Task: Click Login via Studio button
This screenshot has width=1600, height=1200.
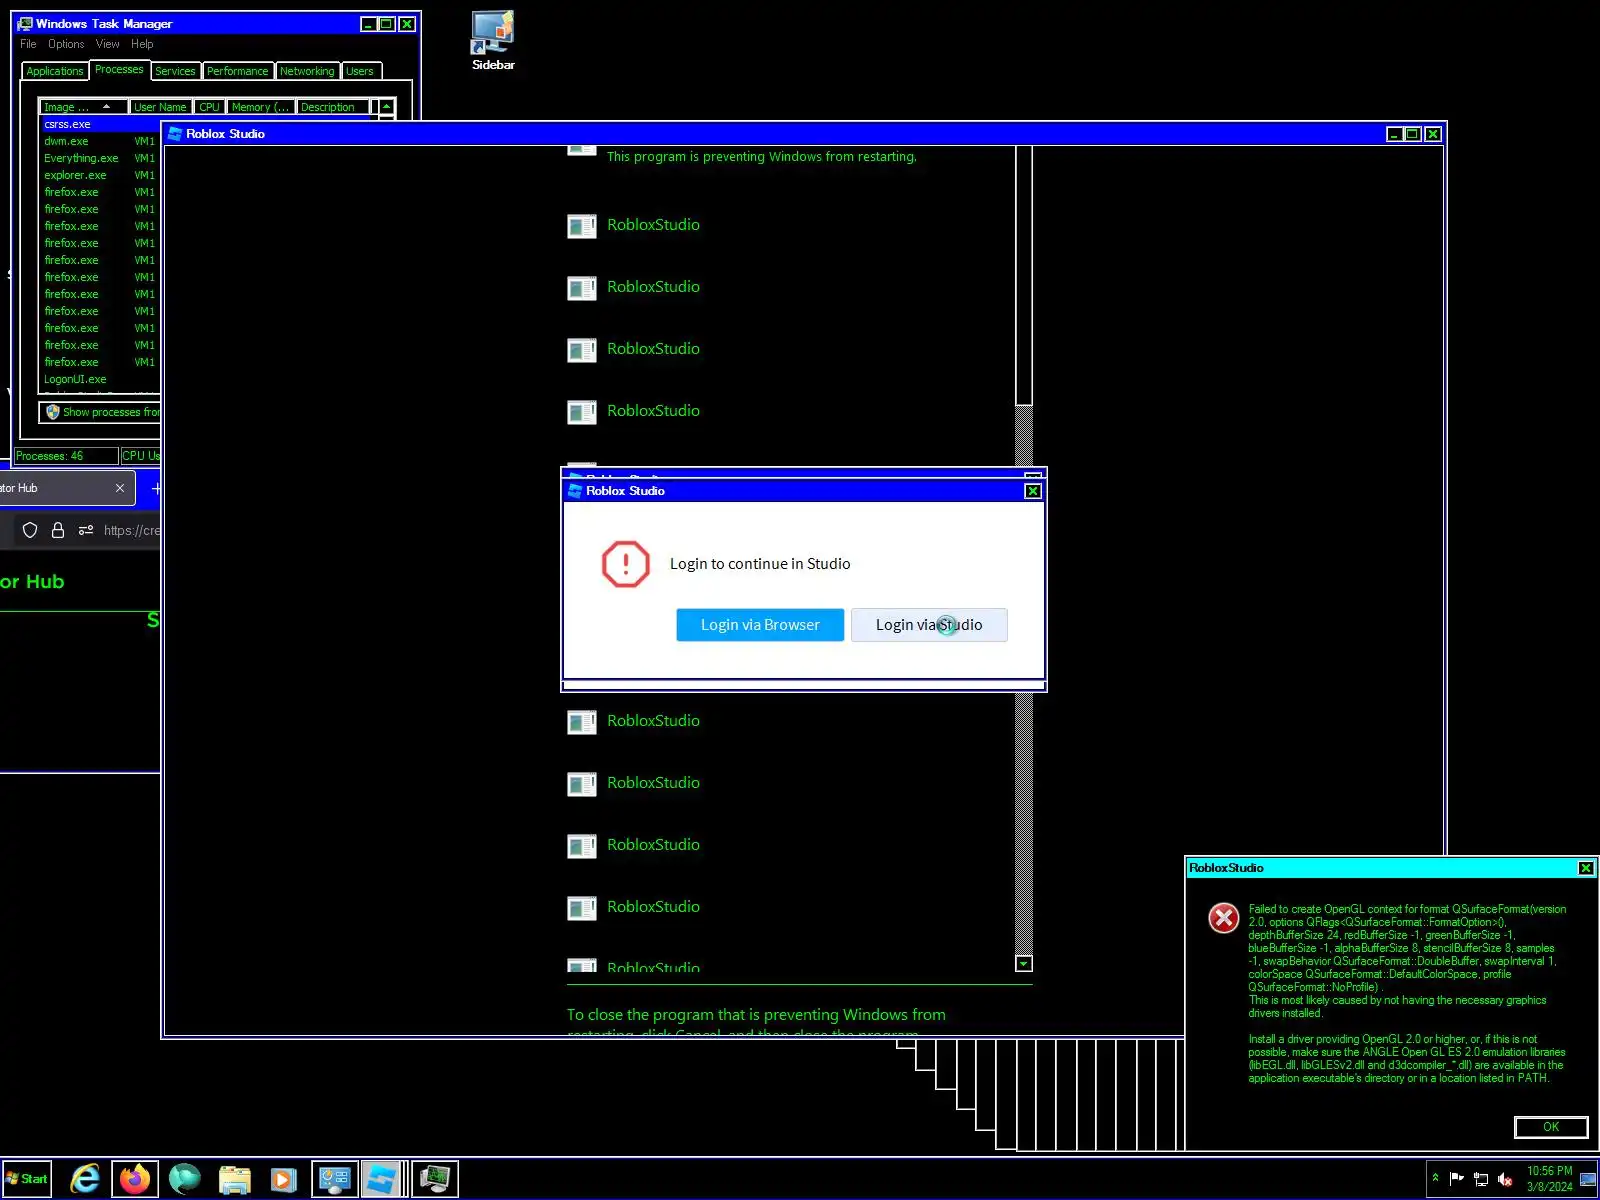Action: [x=929, y=625]
